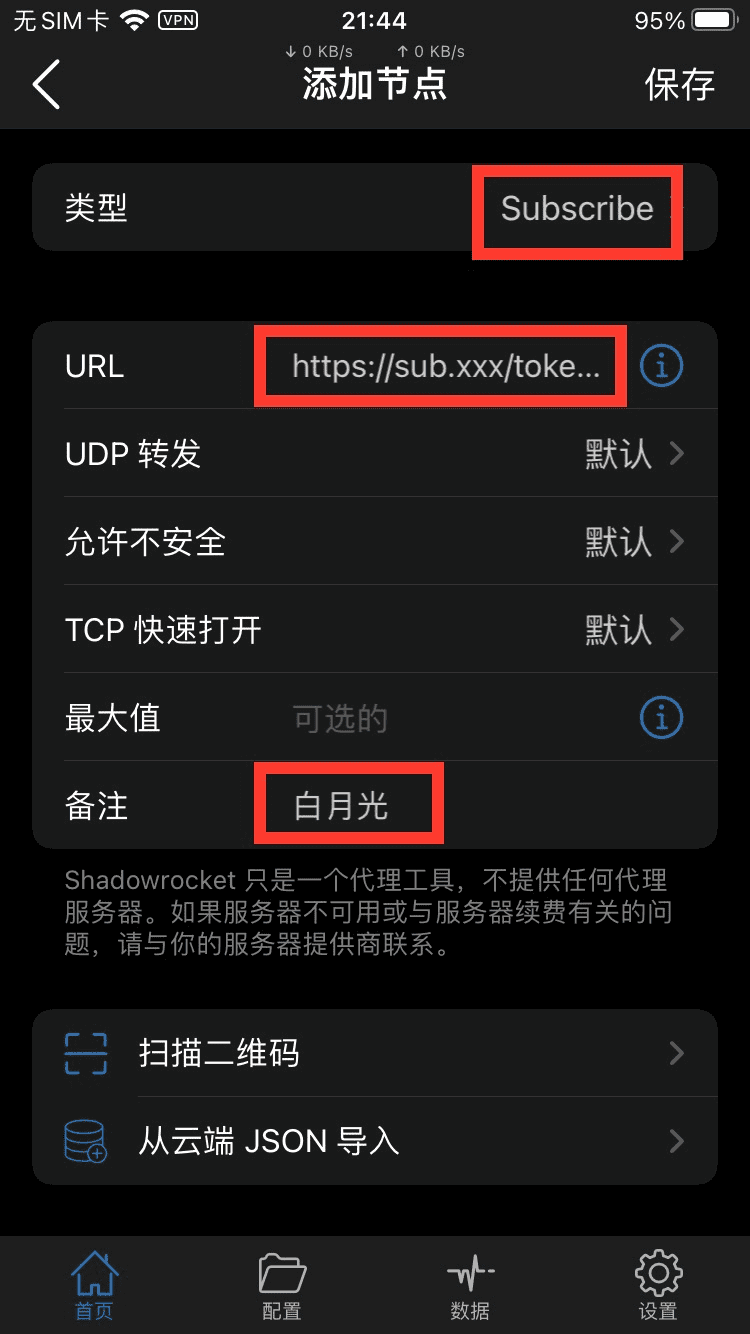Image resolution: width=750 pixels, height=1334 pixels.
Task: Open the 类型 Subscribe type selector
Action: pos(375,208)
